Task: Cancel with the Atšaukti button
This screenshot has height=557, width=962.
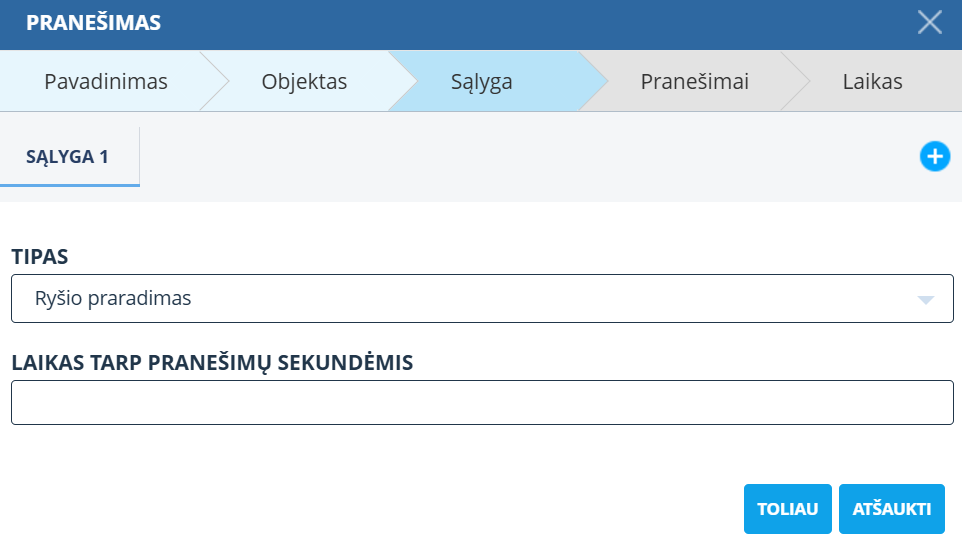Action: (x=892, y=509)
